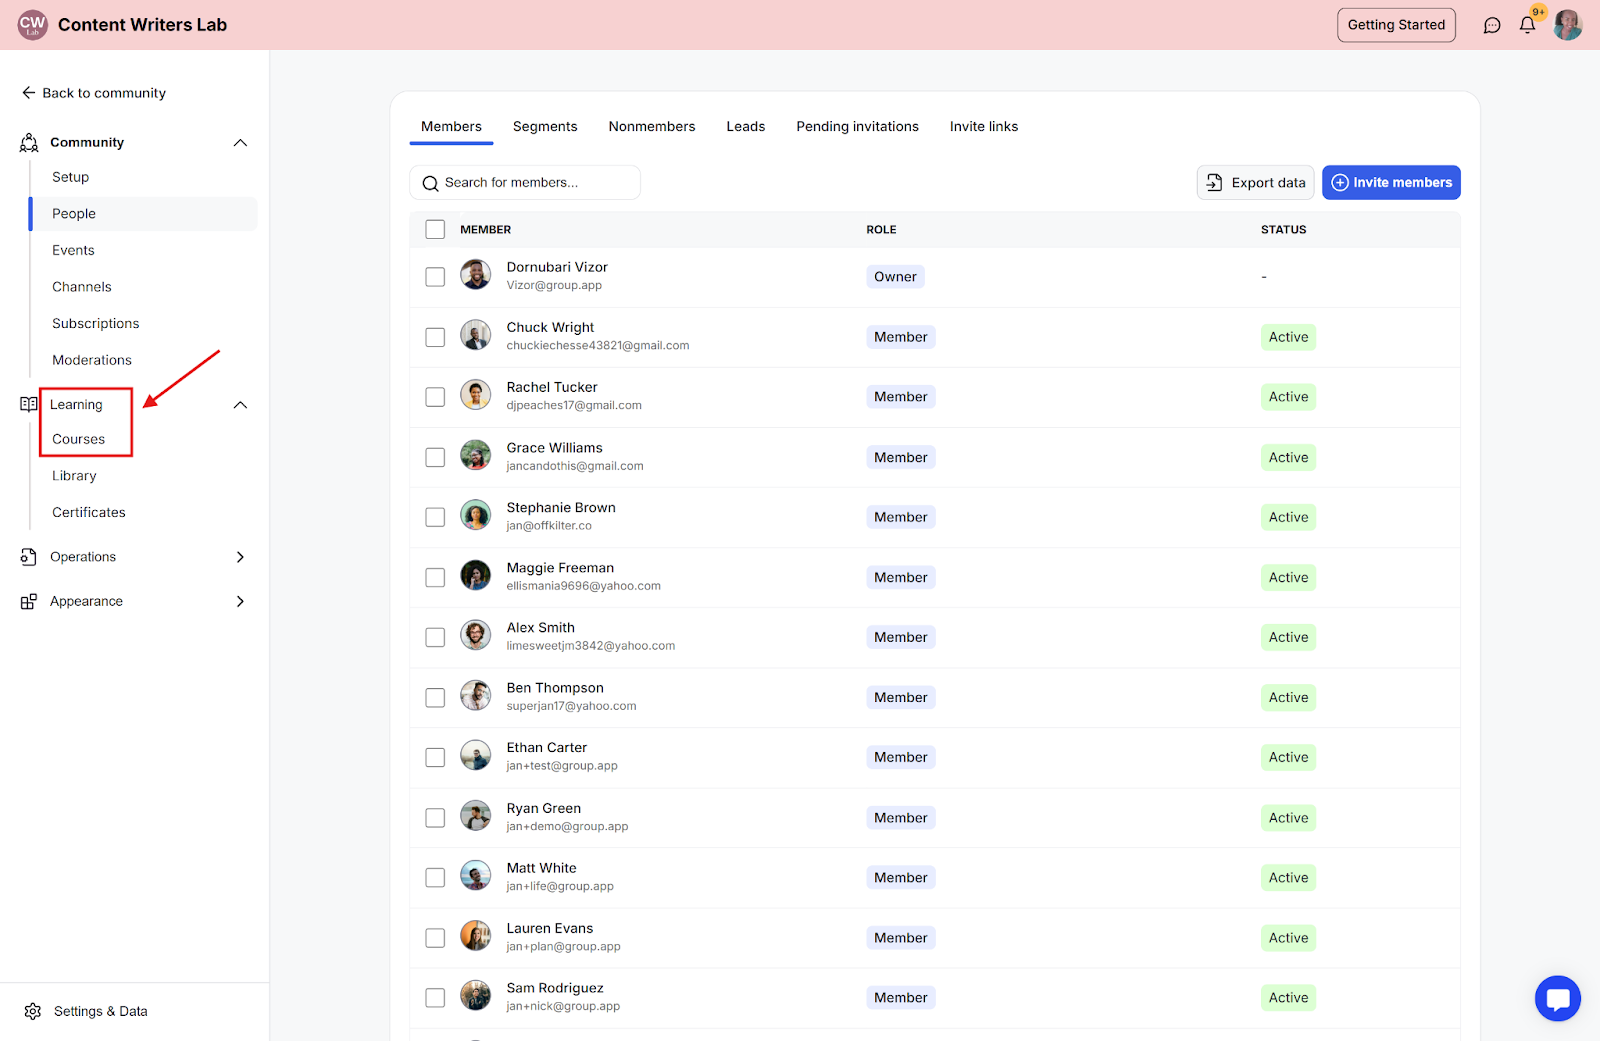Collapse the Community section chevron
This screenshot has width=1600, height=1041.
(x=240, y=143)
